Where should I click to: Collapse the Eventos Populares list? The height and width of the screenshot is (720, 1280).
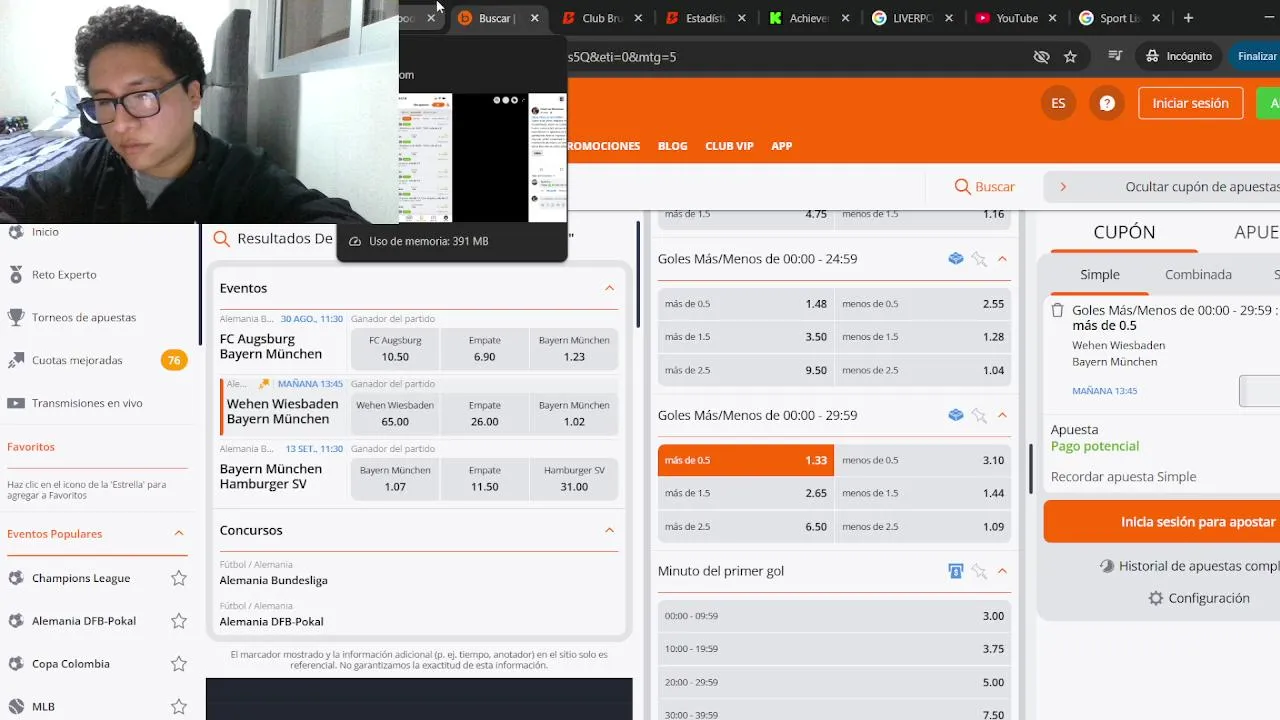coord(179,534)
